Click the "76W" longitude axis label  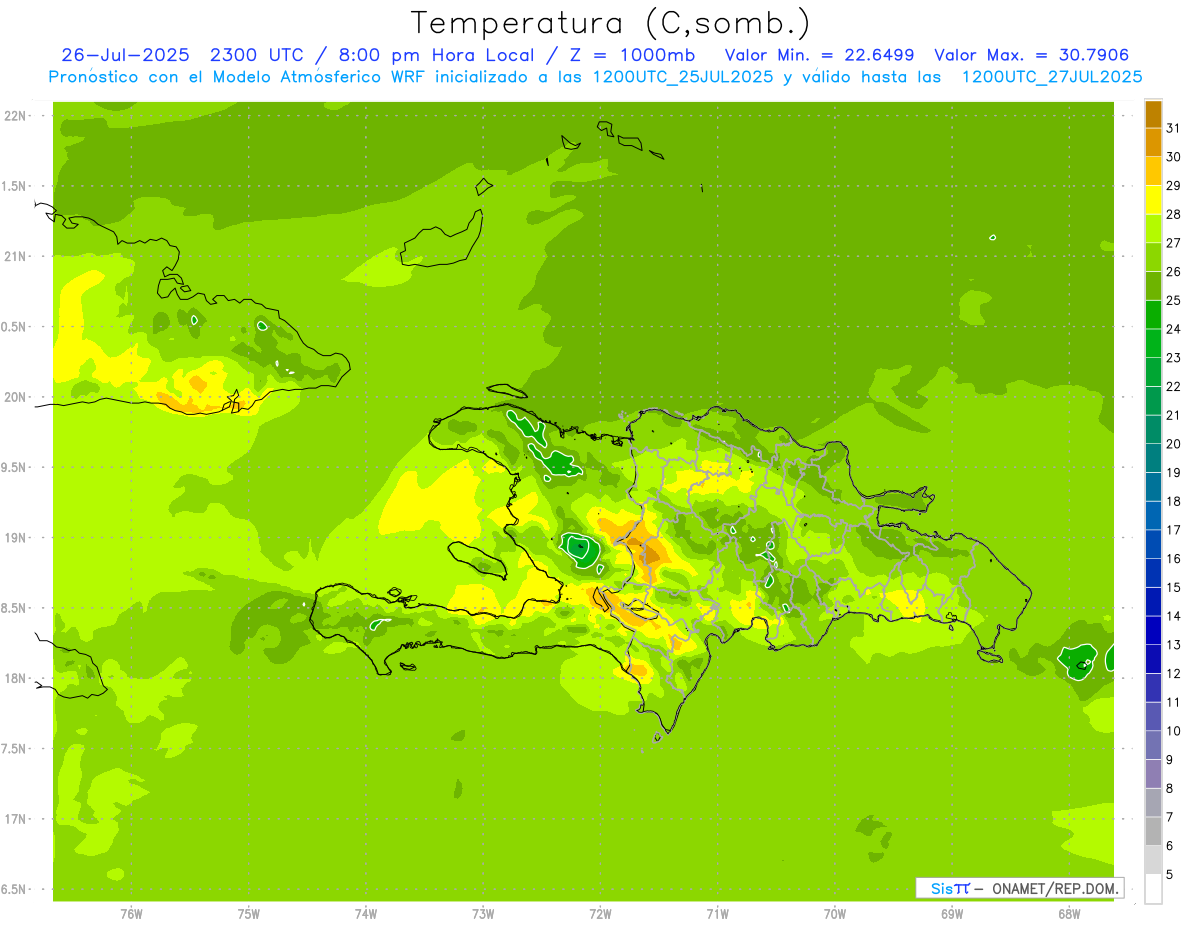[131, 914]
